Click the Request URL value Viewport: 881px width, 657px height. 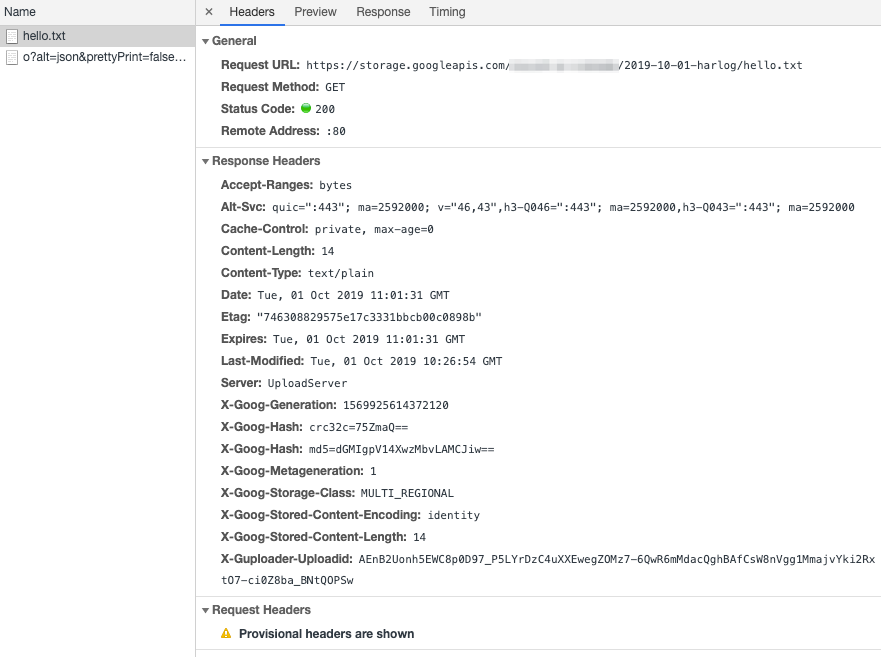point(554,65)
